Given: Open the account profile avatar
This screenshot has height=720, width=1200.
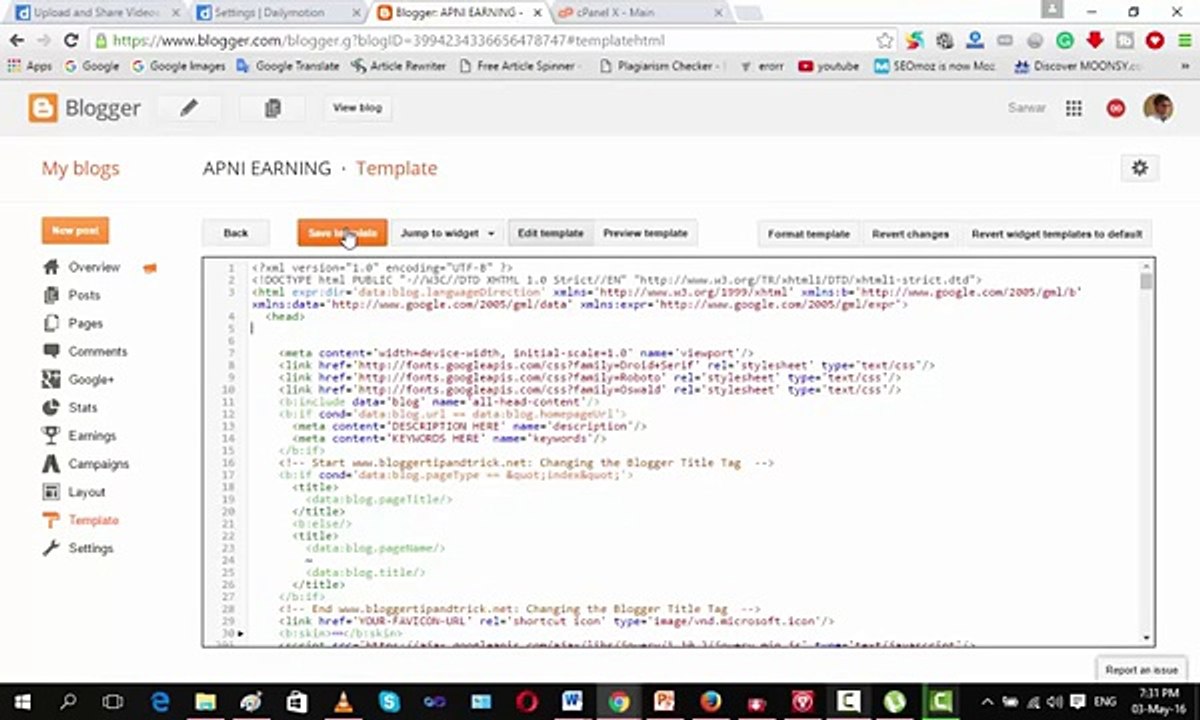Looking at the screenshot, I should click(x=1158, y=108).
